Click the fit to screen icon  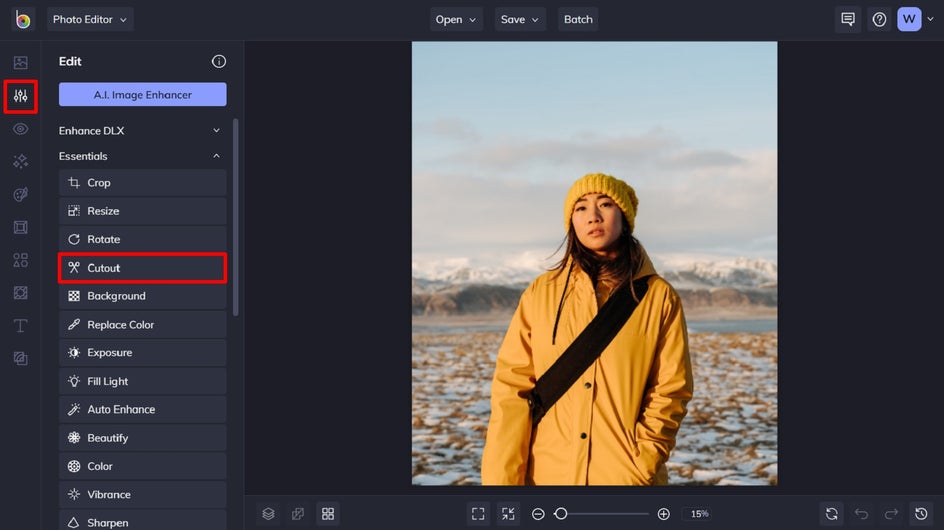tap(478, 513)
